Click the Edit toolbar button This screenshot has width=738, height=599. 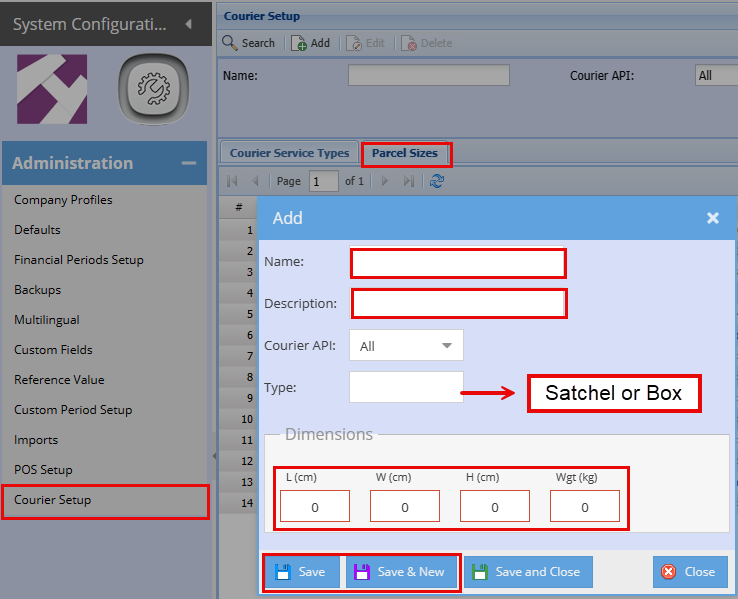point(366,43)
